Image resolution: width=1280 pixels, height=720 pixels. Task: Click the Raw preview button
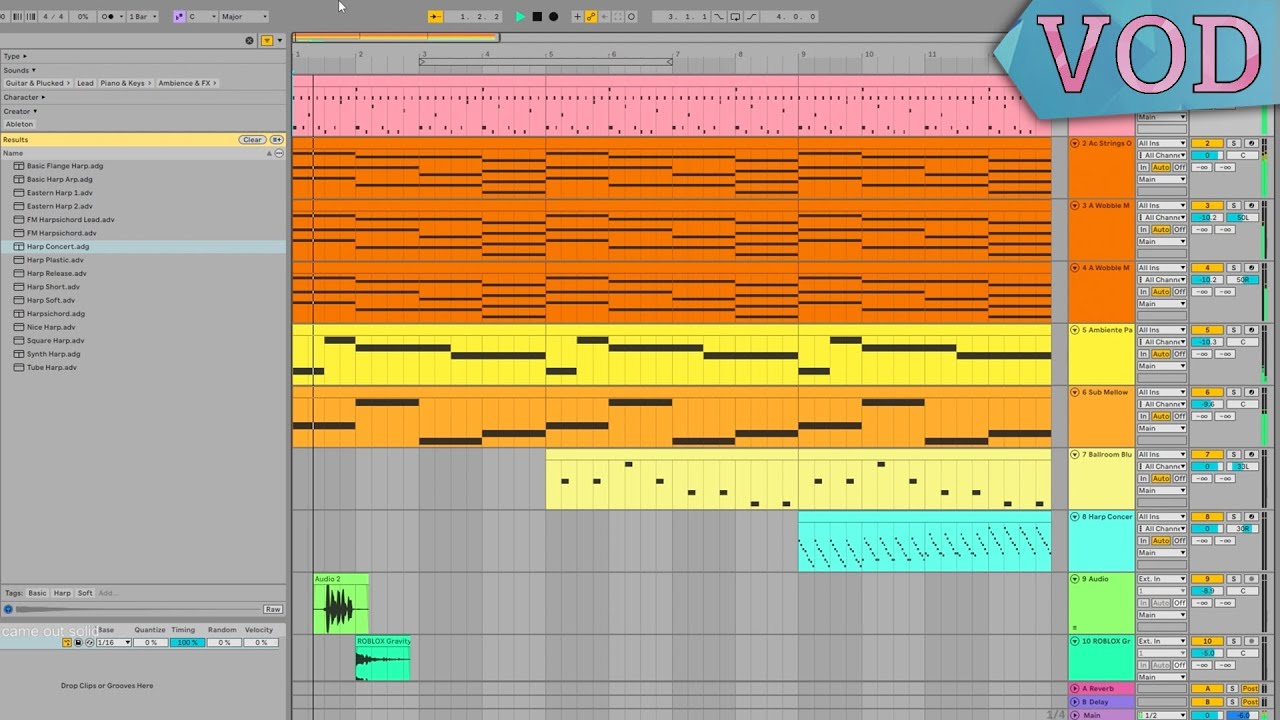click(x=273, y=609)
